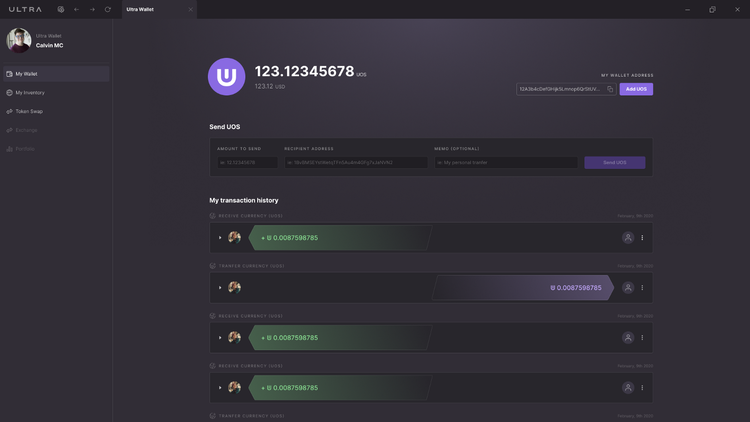The width and height of the screenshot is (750, 422).
Task: Expand the third transaction using its arrow
Action: (x=220, y=338)
